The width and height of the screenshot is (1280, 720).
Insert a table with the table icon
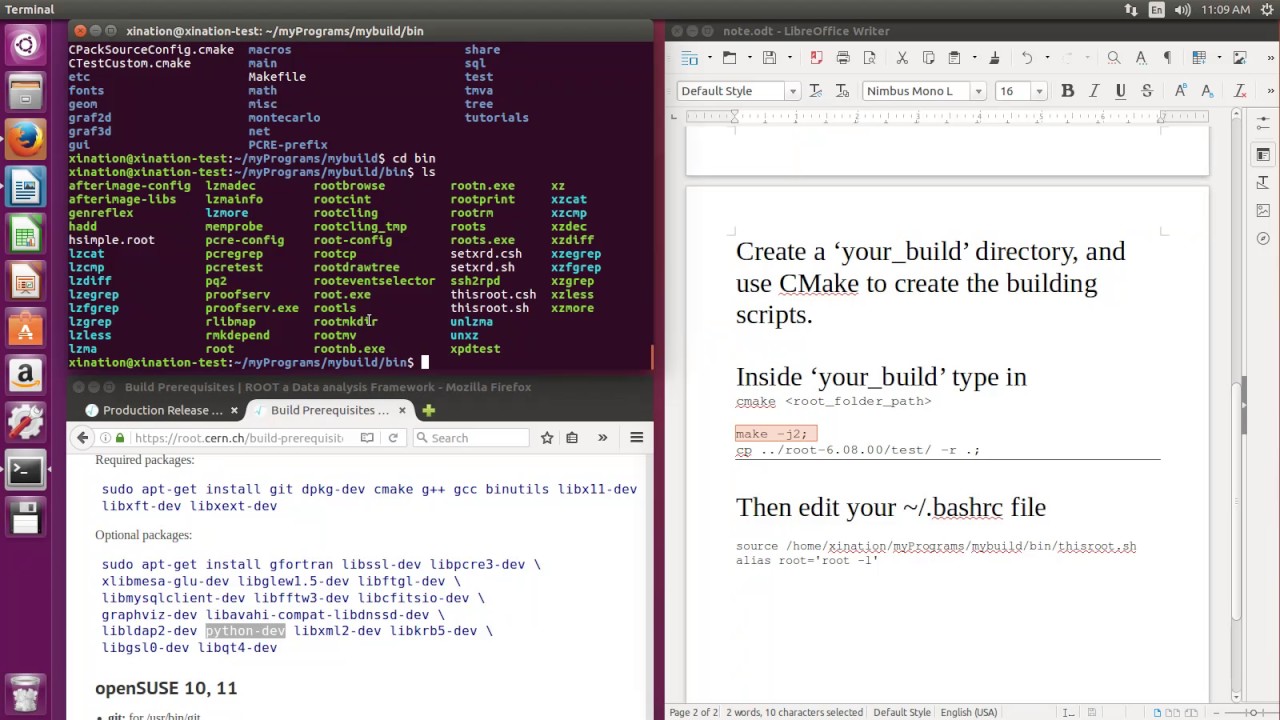pyautogui.click(x=1199, y=58)
